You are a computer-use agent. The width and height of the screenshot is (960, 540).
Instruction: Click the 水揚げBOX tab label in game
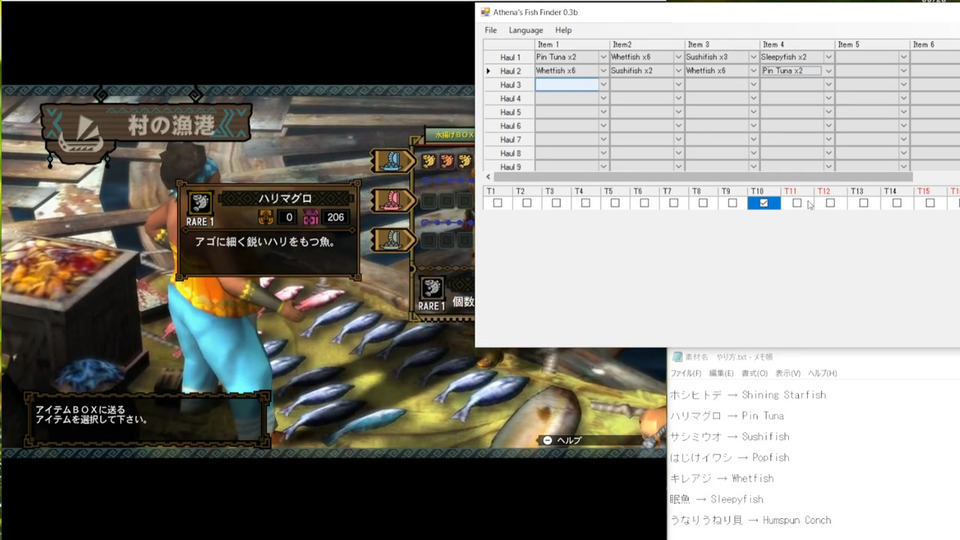click(x=453, y=134)
